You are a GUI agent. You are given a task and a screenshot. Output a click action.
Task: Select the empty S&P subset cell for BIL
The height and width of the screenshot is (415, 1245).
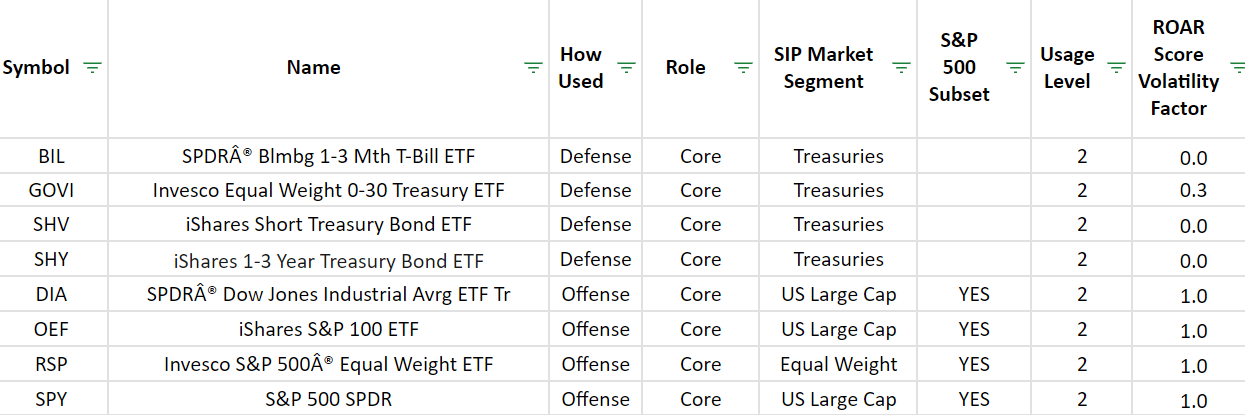point(974,156)
